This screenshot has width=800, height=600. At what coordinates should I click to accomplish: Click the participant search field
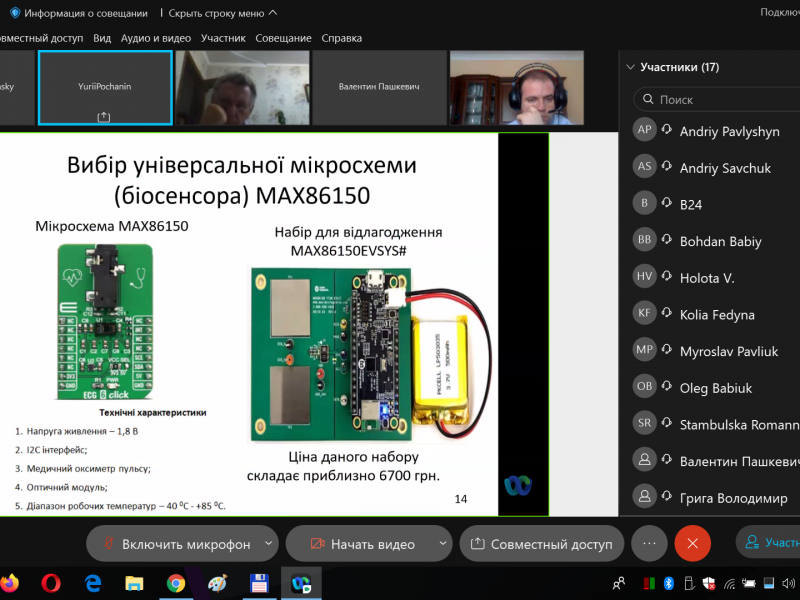(x=720, y=100)
